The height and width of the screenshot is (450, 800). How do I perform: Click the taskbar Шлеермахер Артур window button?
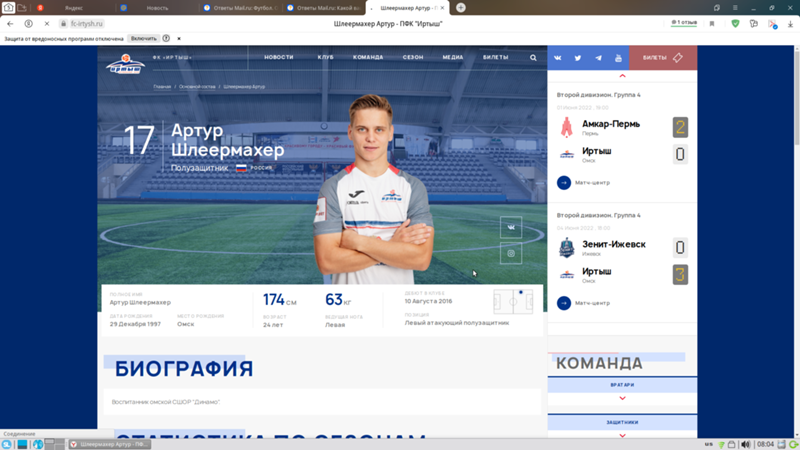click(110, 444)
